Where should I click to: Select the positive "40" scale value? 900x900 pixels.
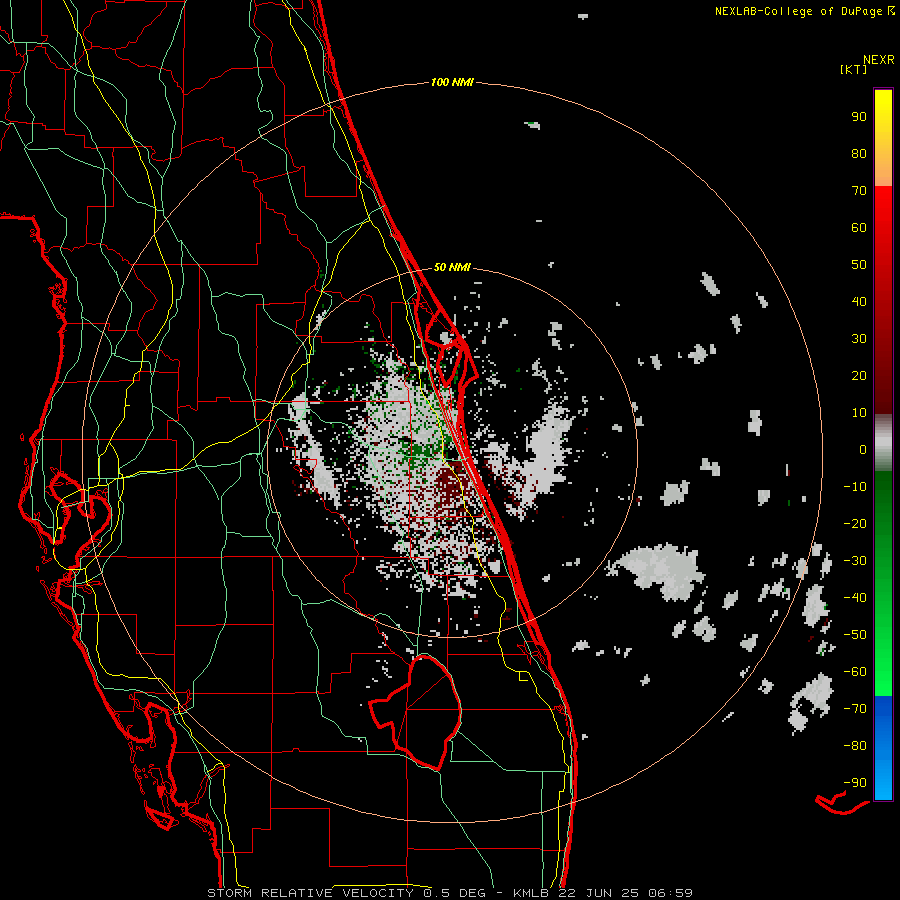pyautogui.click(x=859, y=302)
